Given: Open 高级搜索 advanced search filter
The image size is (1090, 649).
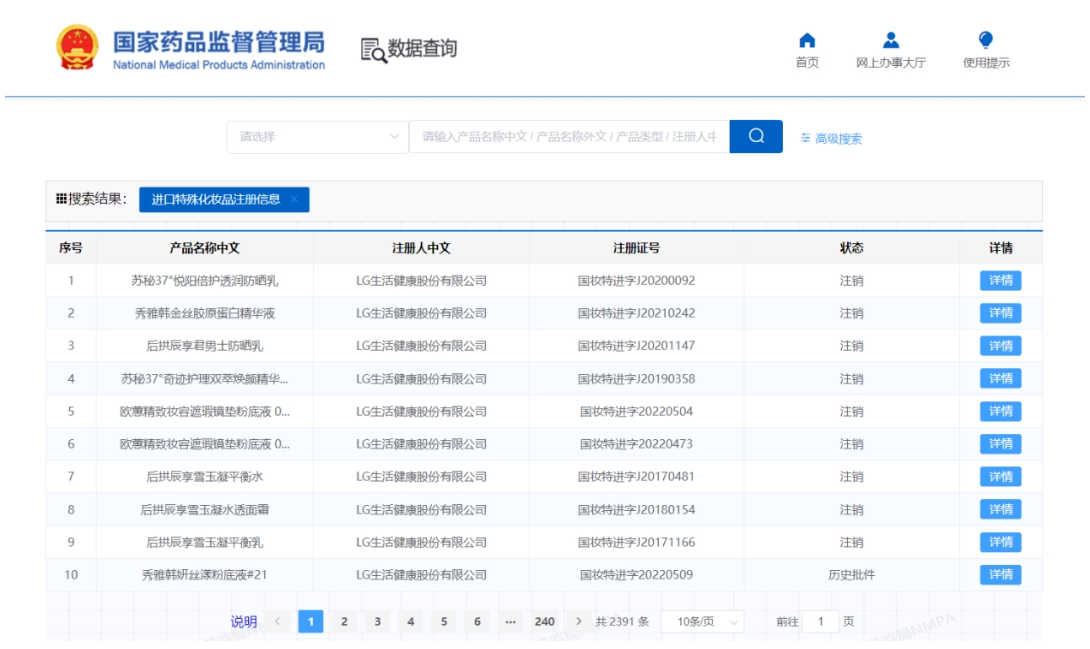Looking at the screenshot, I should (831, 139).
